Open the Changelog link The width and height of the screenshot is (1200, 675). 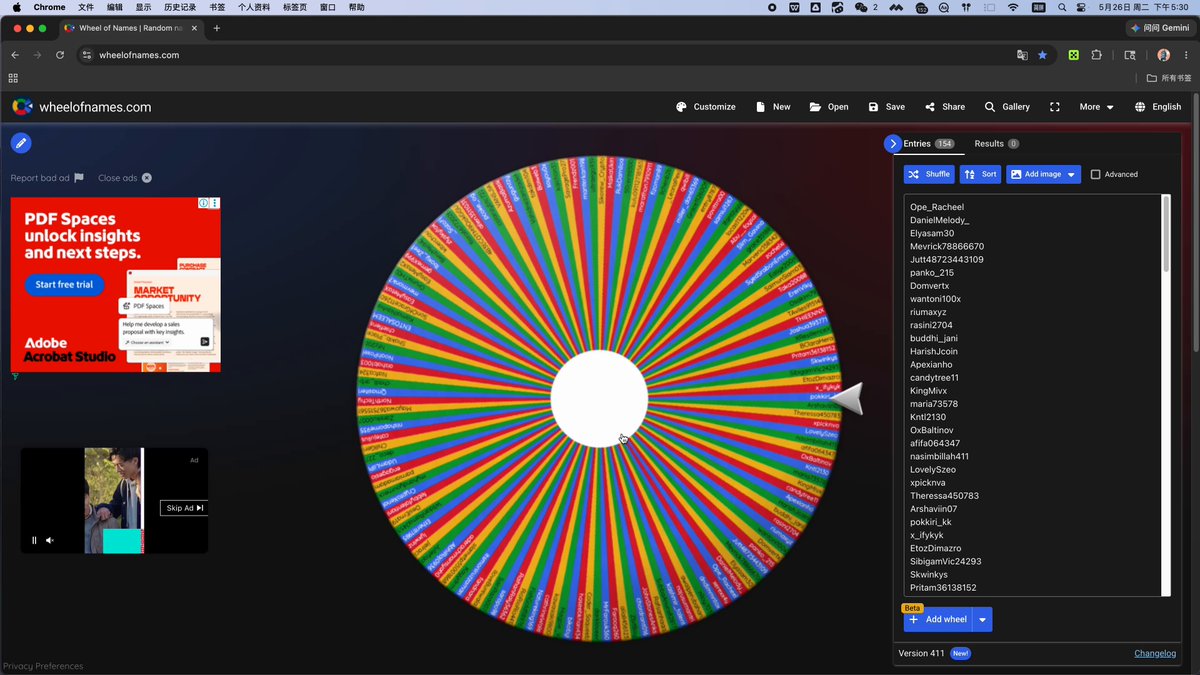tap(1155, 653)
